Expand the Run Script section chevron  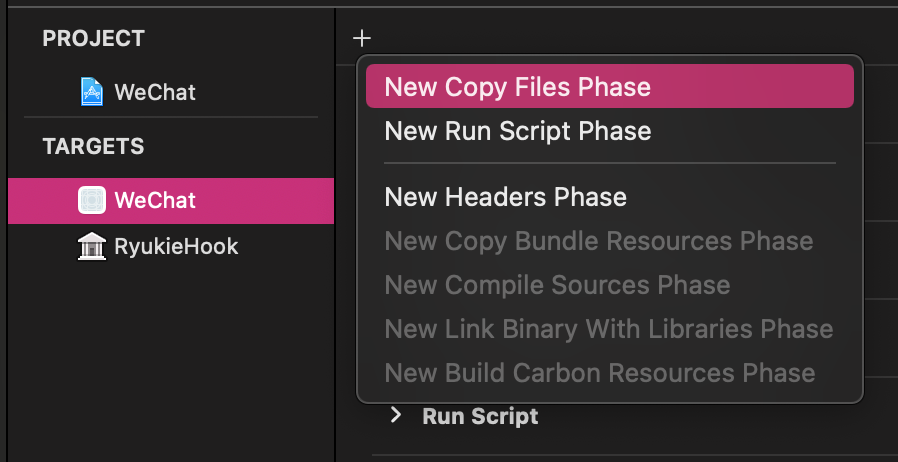tap(395, 415)
